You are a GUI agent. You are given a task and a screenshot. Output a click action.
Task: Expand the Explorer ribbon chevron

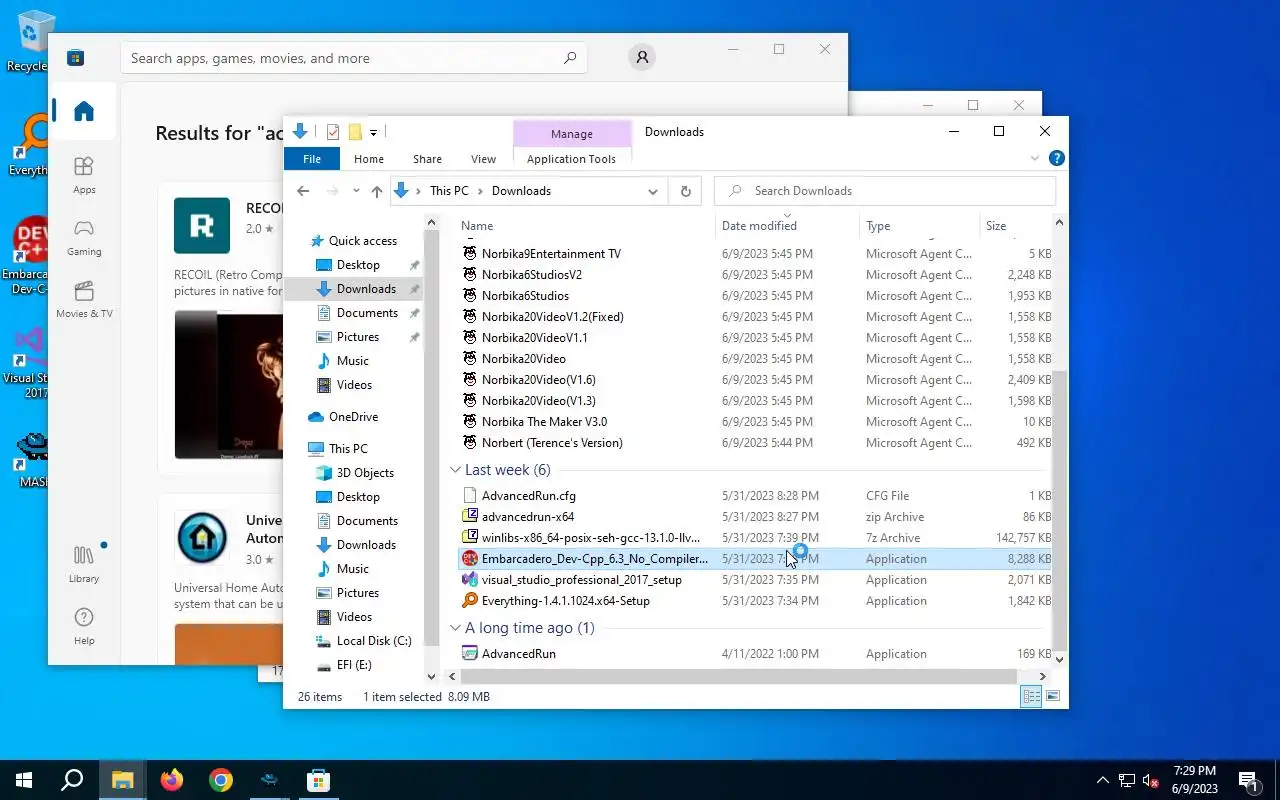[x=1035, y=158]
